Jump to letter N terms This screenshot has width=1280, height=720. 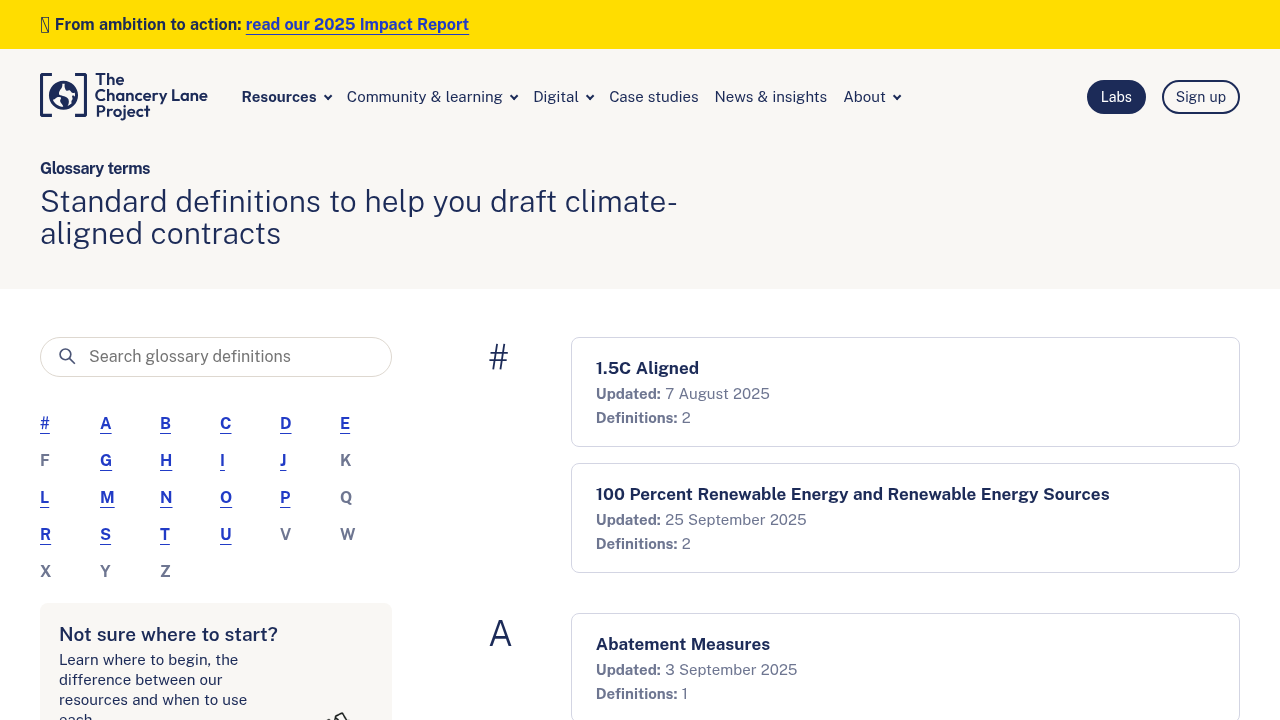(x=166, y=498)
